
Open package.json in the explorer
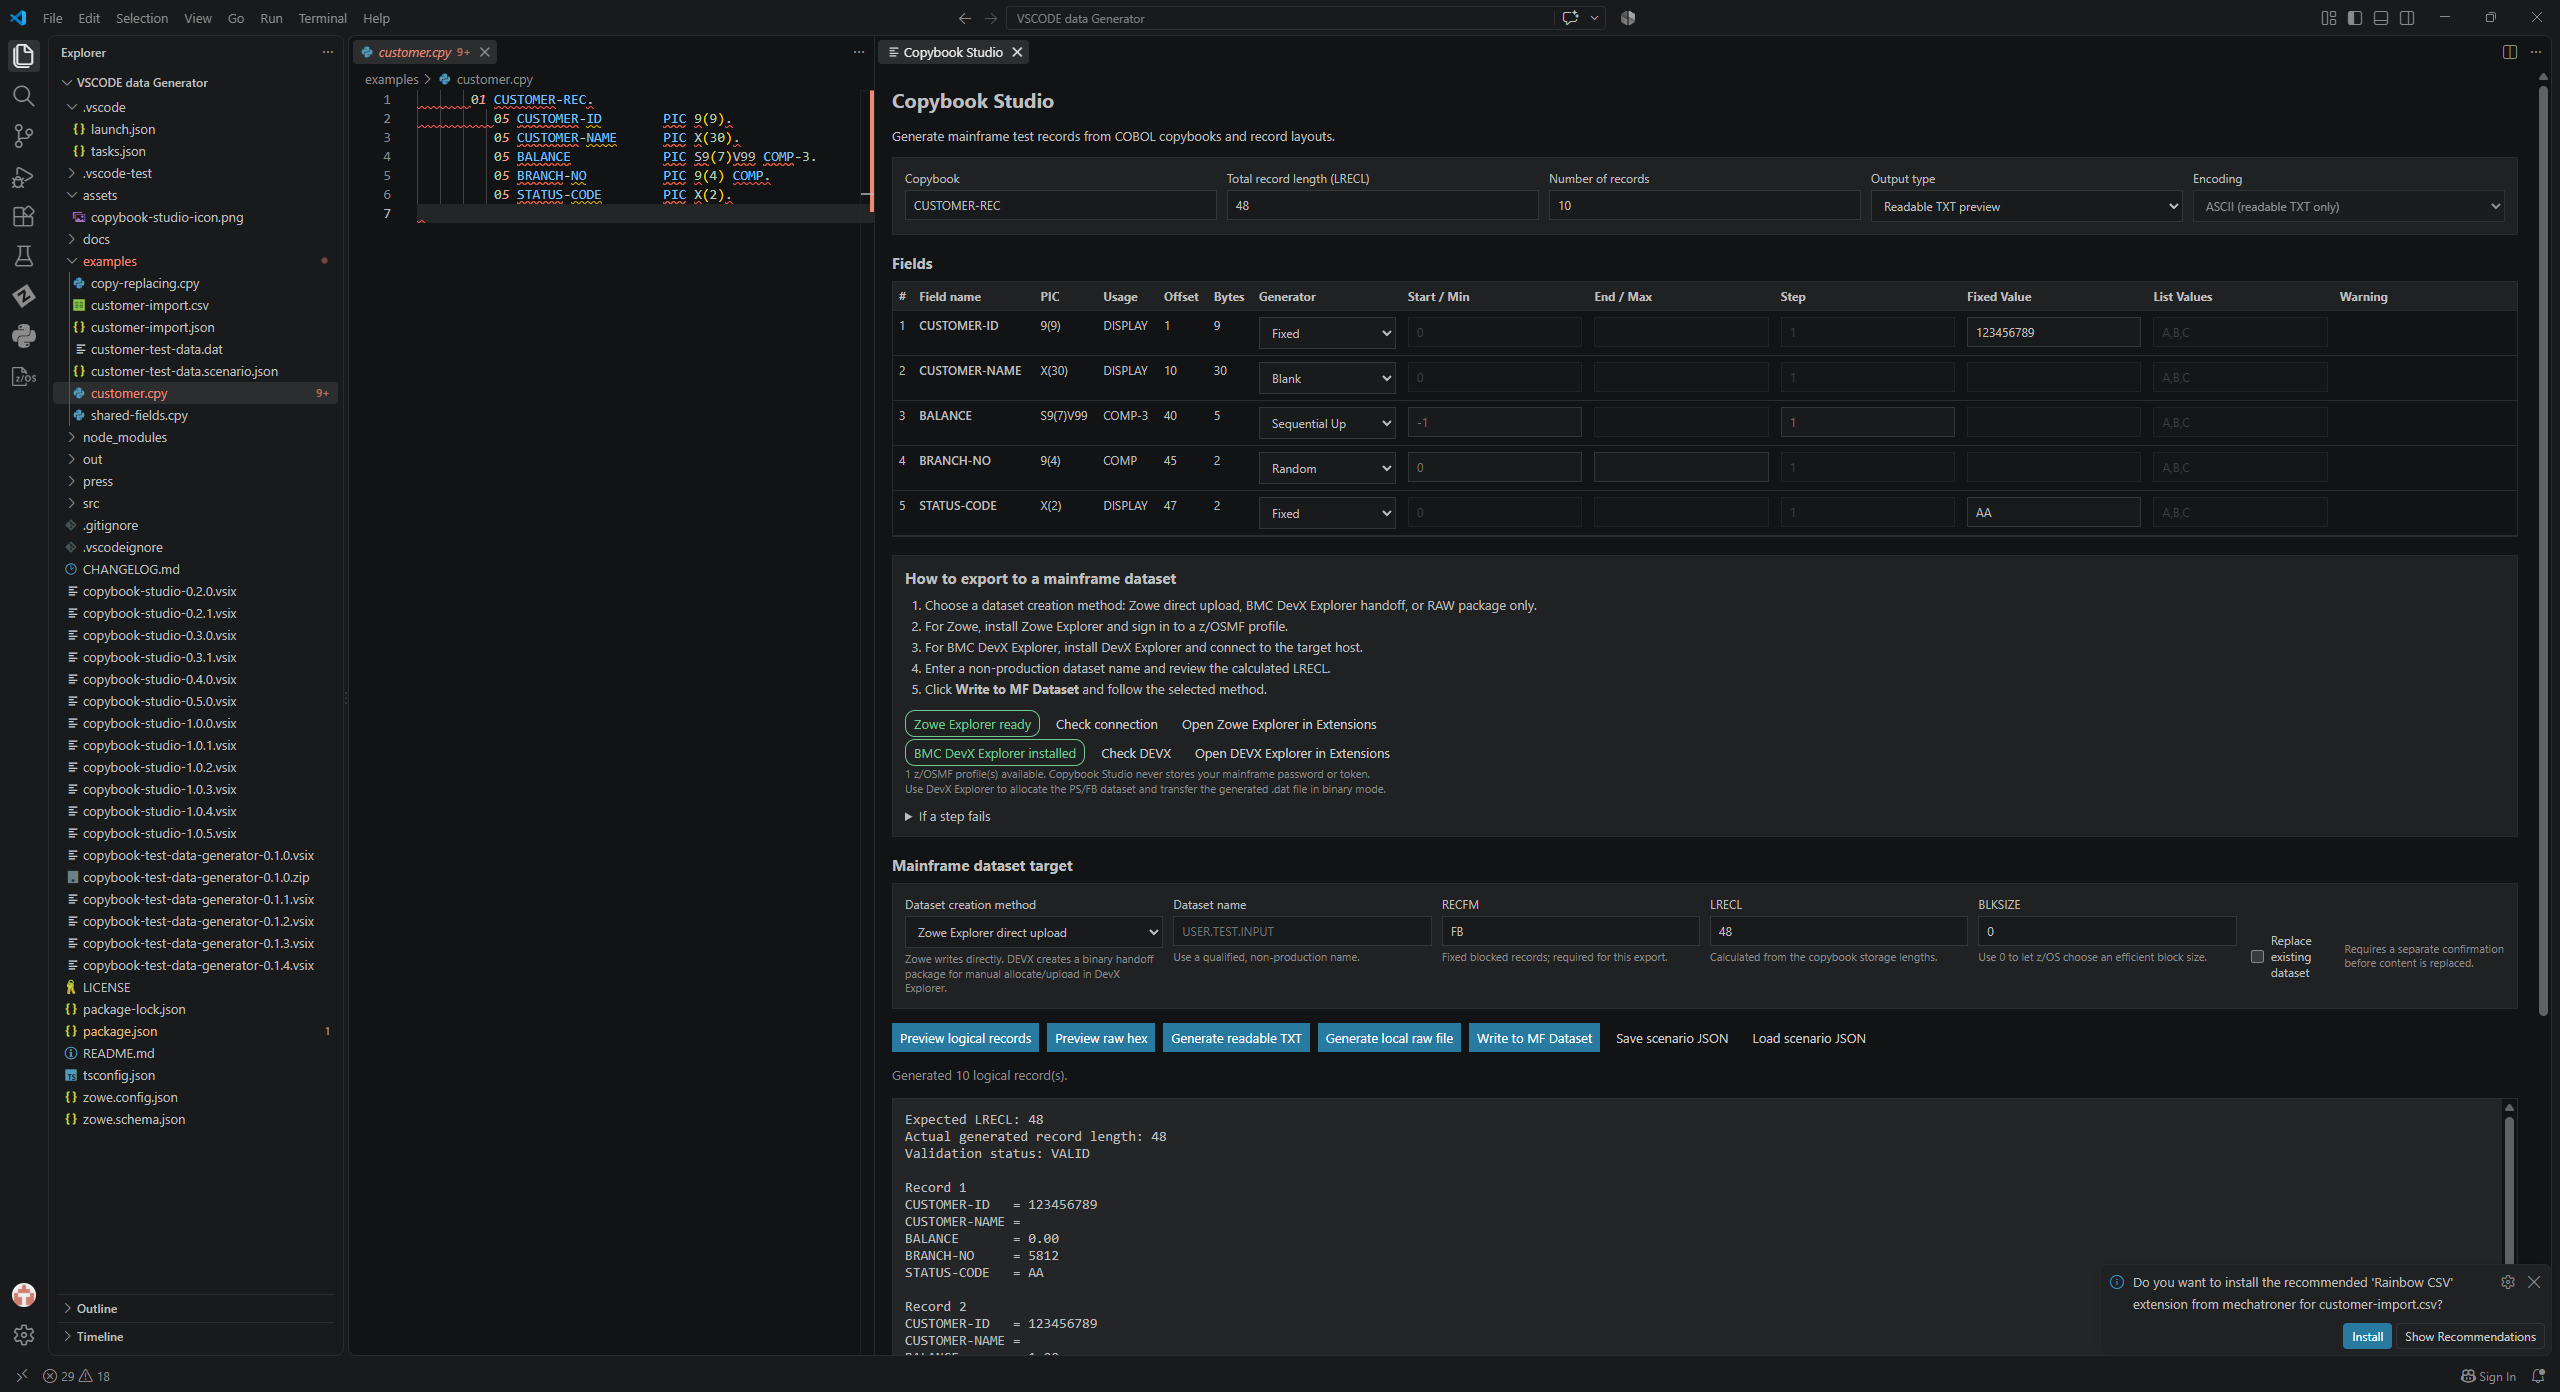click(120, 1032)
